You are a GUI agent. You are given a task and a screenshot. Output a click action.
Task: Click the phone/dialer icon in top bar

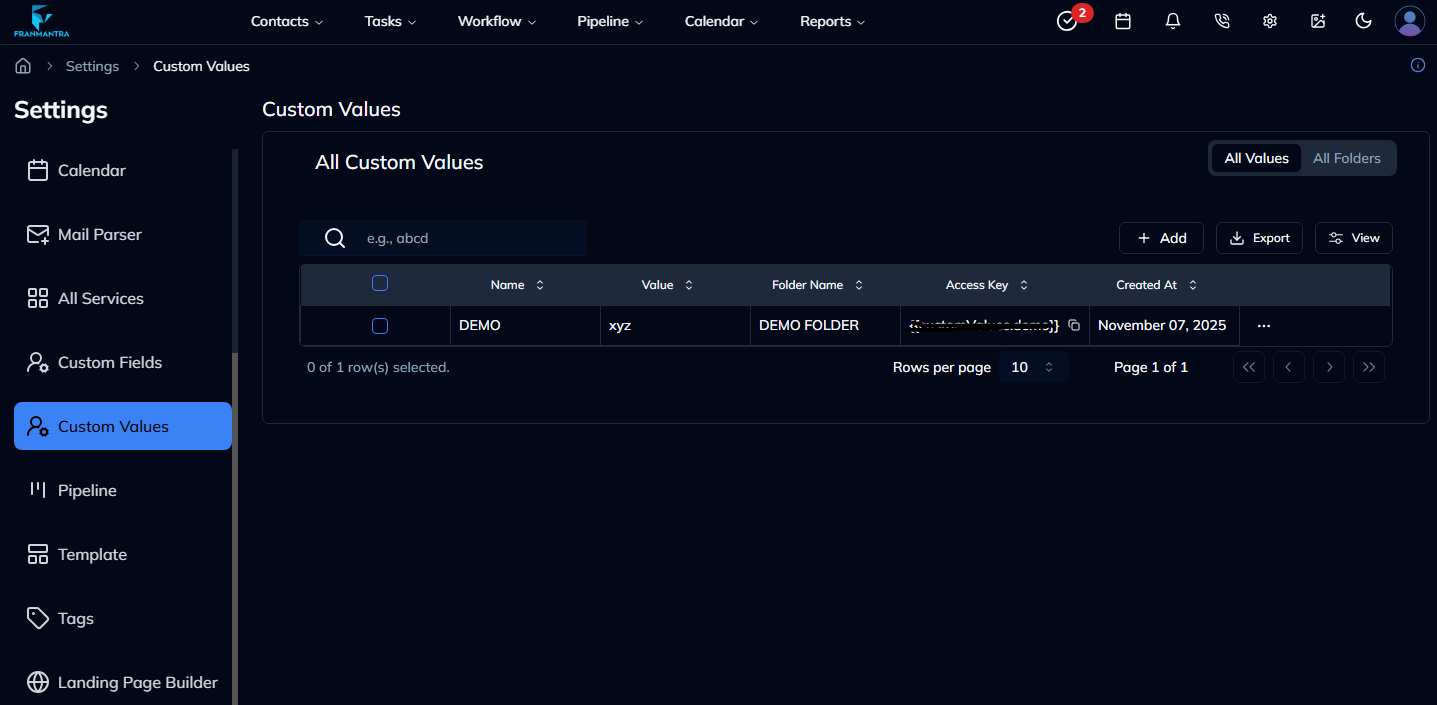pos(1221,20)
